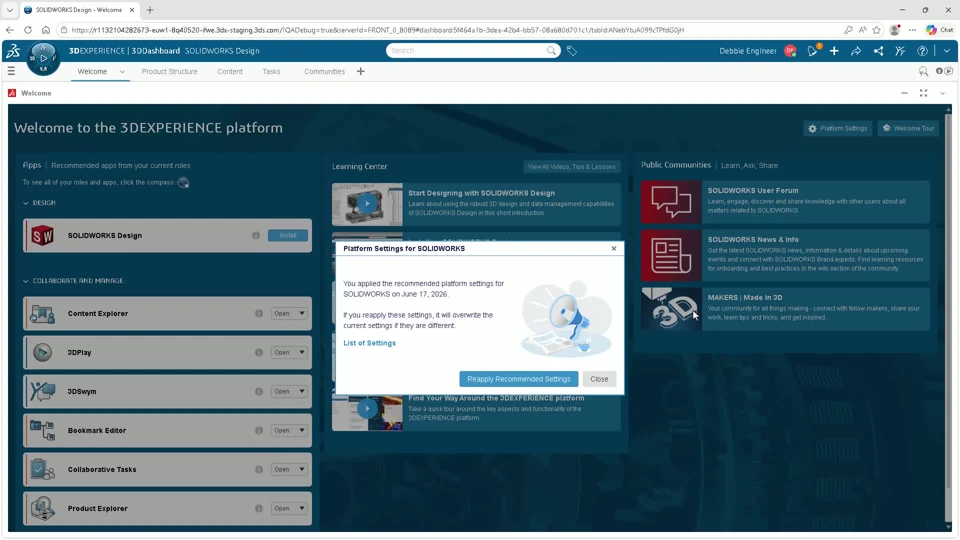
Task: Expand the top bar chevron menu
Action: coord(947,51)
